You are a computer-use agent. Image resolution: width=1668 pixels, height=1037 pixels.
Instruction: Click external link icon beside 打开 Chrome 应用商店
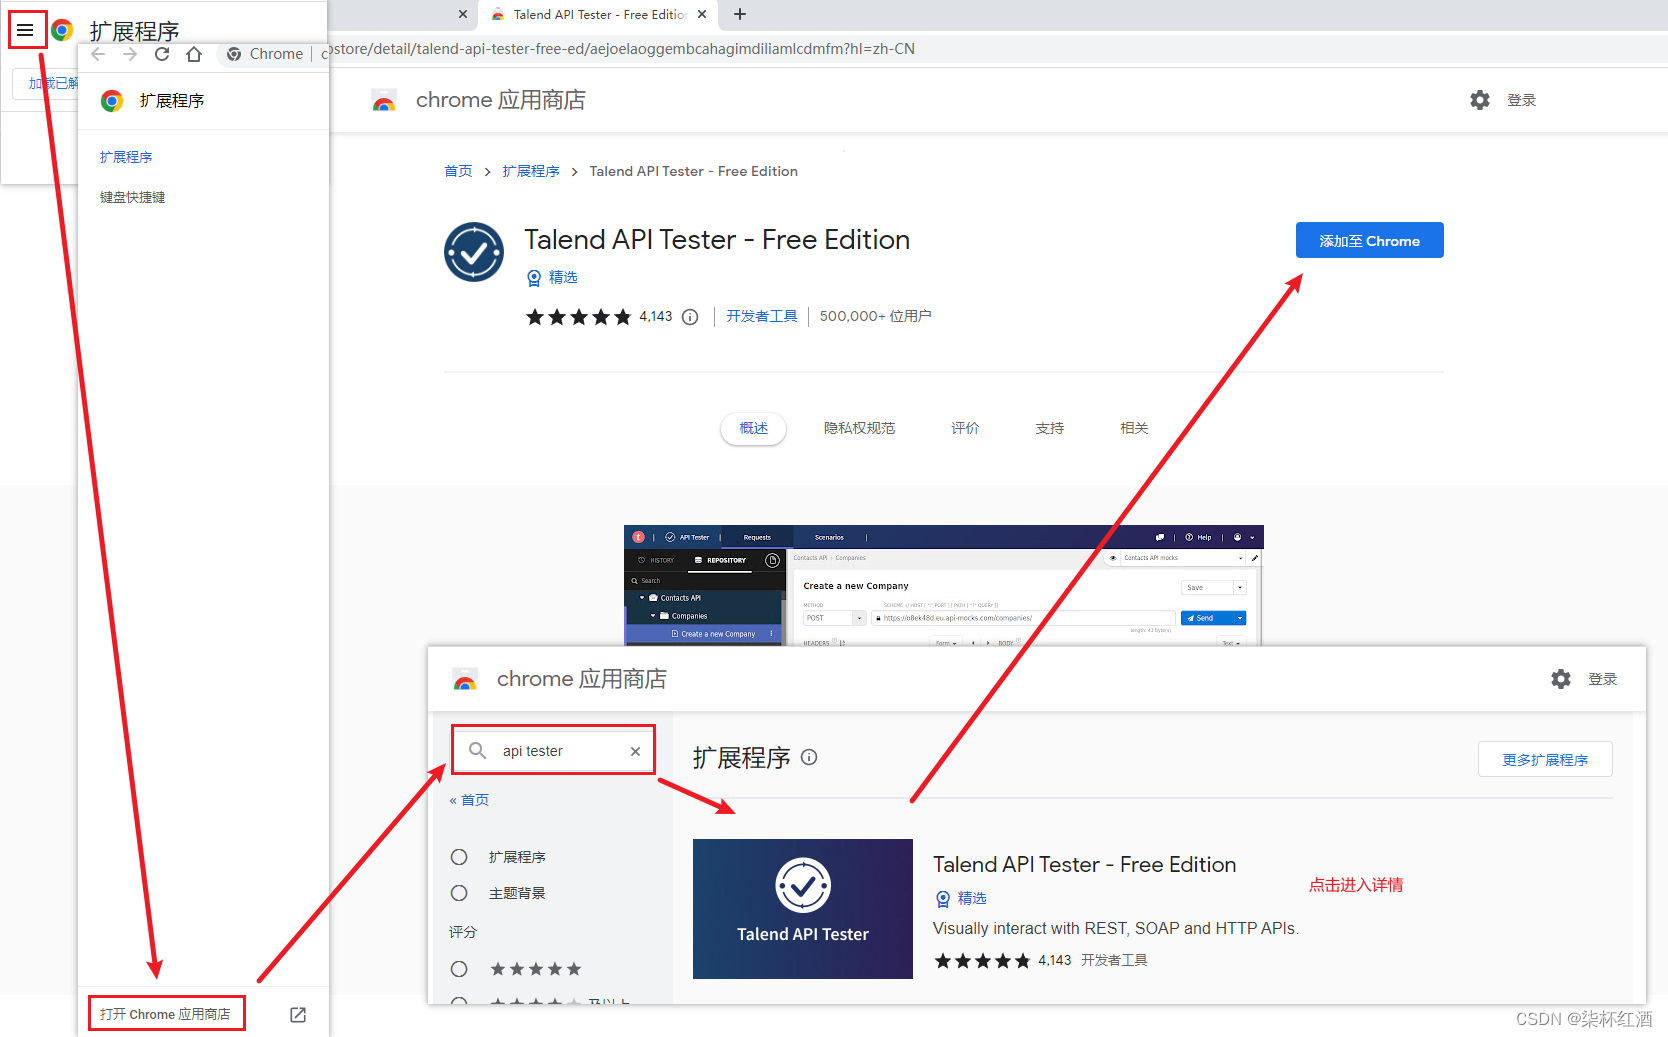pos(298,1014)
